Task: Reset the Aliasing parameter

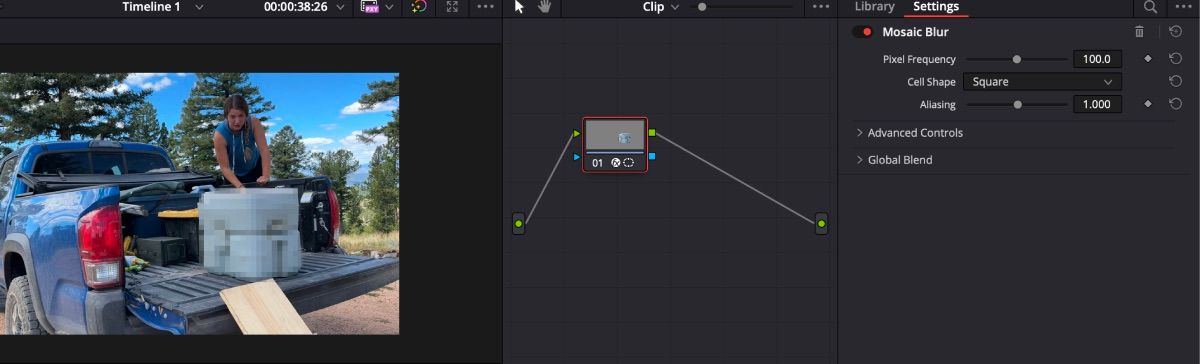Action: 1176,104
